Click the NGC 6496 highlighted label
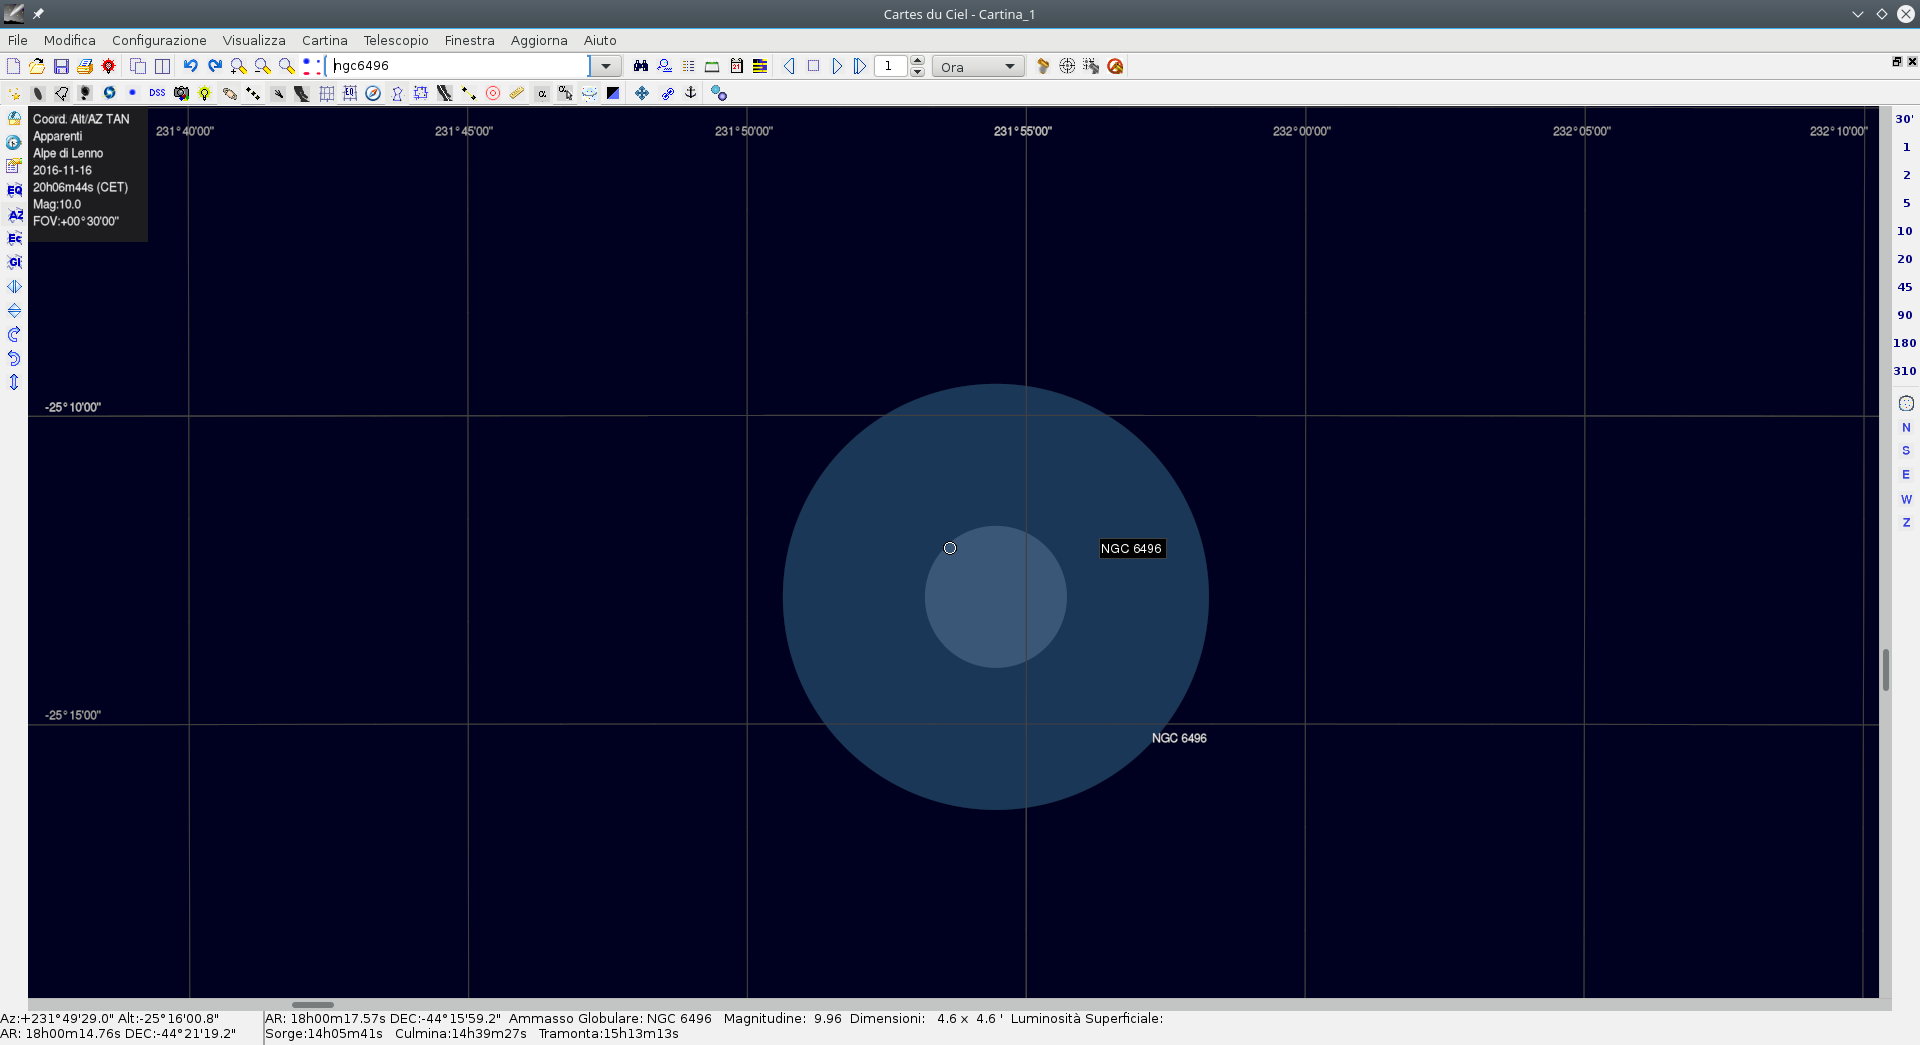Image resolution: width=1920 pixels, height=1045 pixels. (x=1132, y=549)
